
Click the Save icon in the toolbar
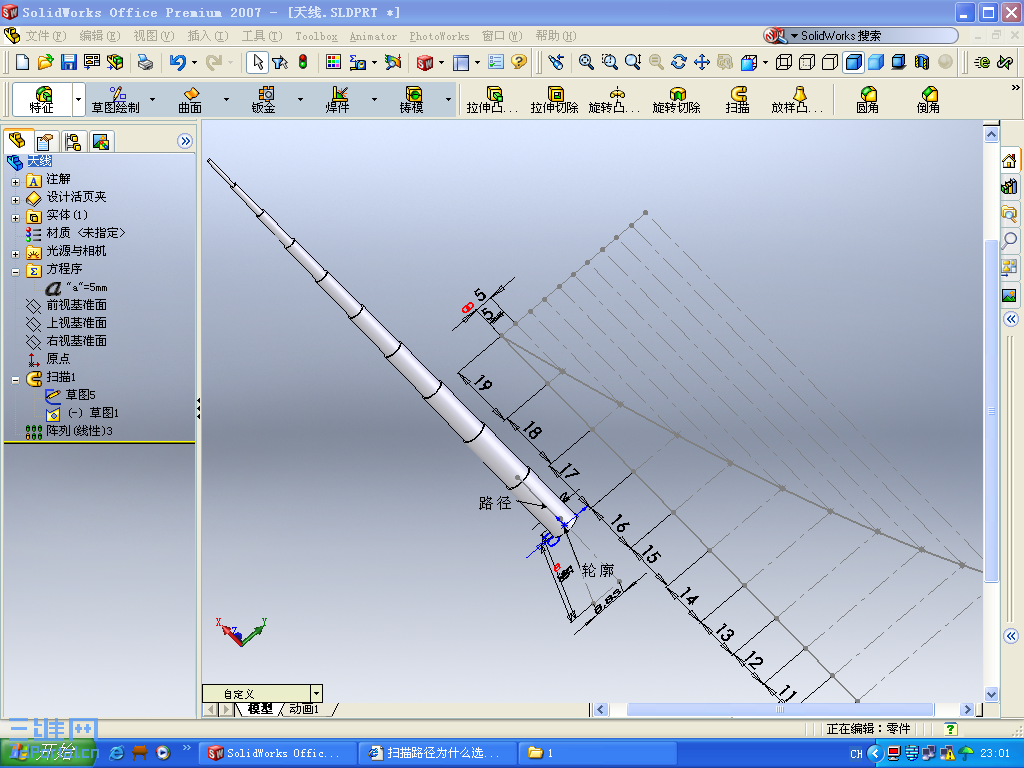[x=68, y=61]
